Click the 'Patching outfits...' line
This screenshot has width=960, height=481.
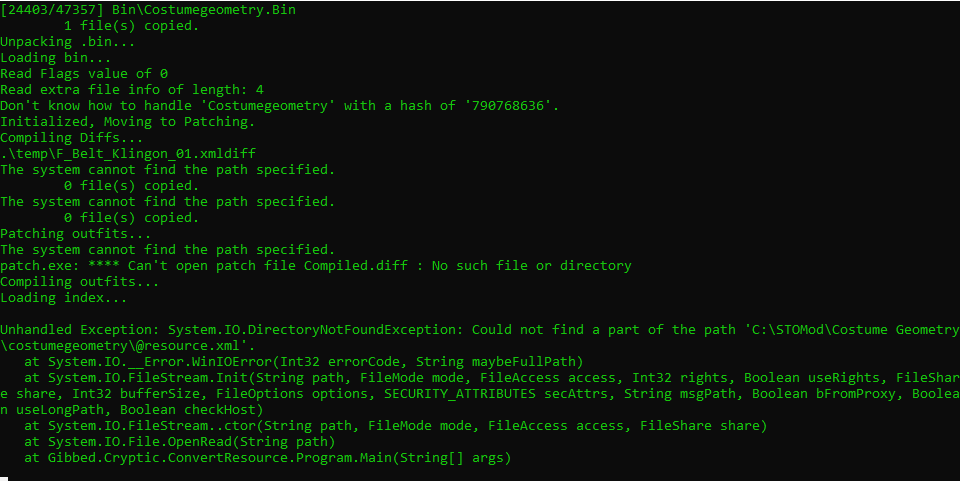(x=76, y=233)
